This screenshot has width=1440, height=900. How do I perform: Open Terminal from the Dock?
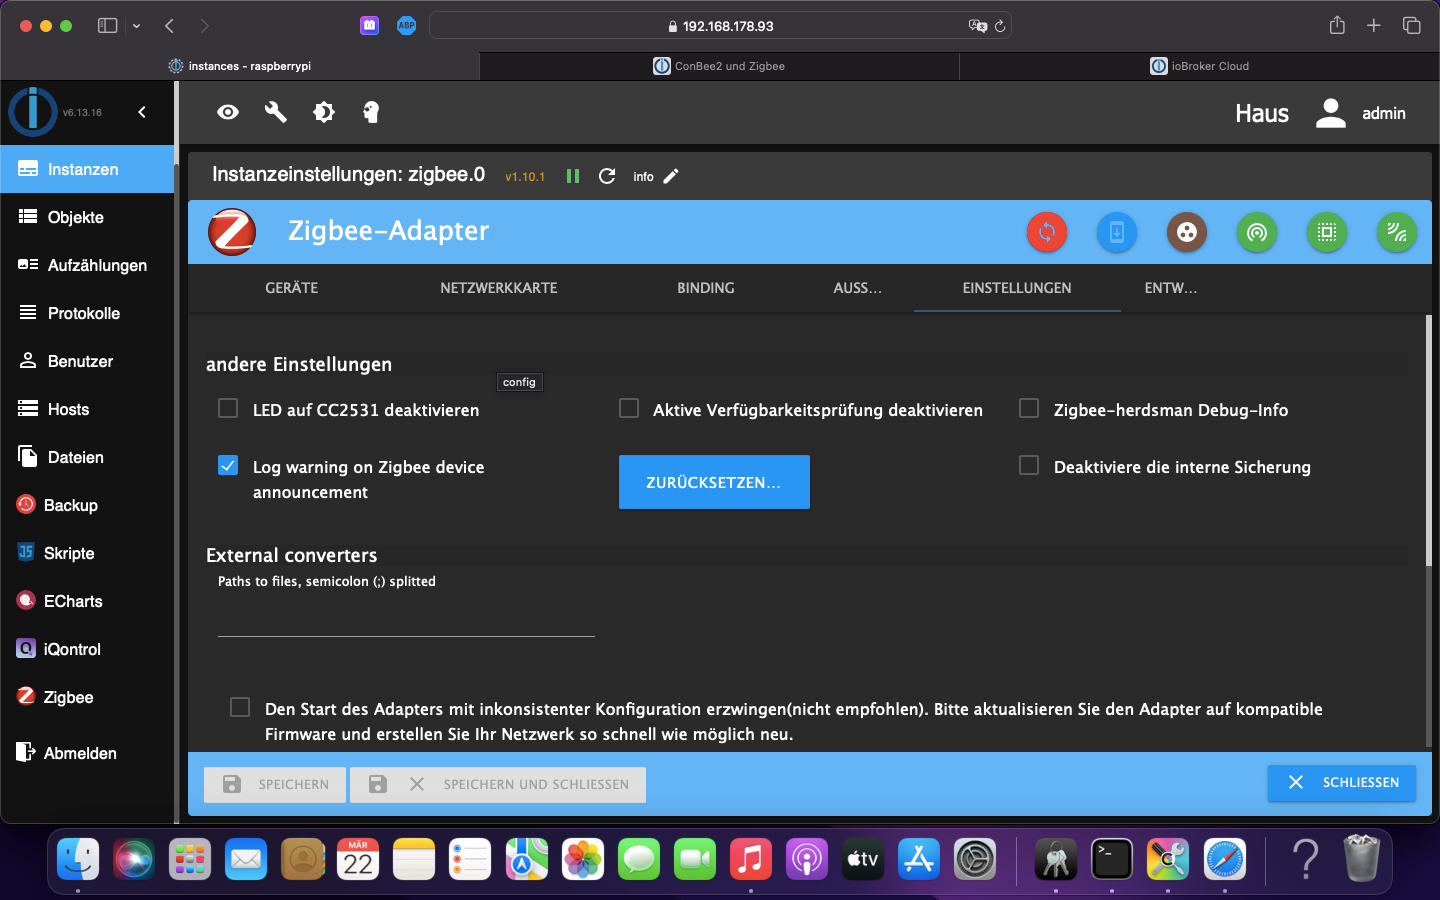point(1112,858)
